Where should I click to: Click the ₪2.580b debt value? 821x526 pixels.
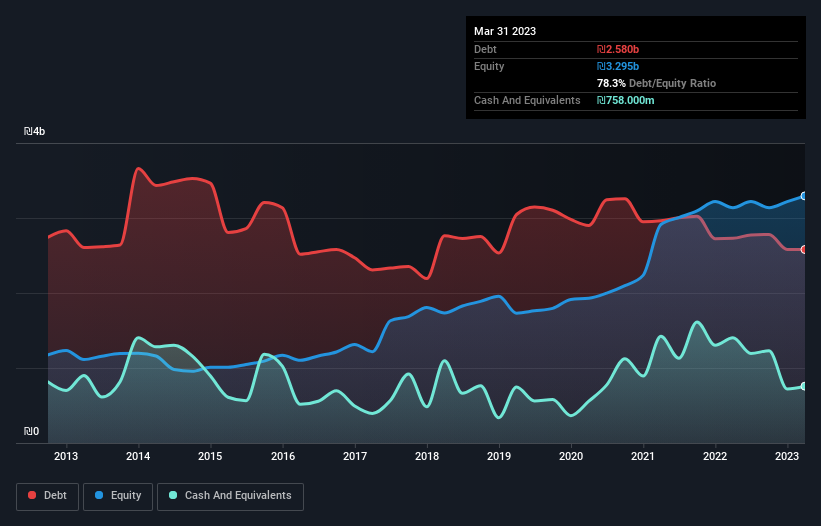(x=618, y=49)
